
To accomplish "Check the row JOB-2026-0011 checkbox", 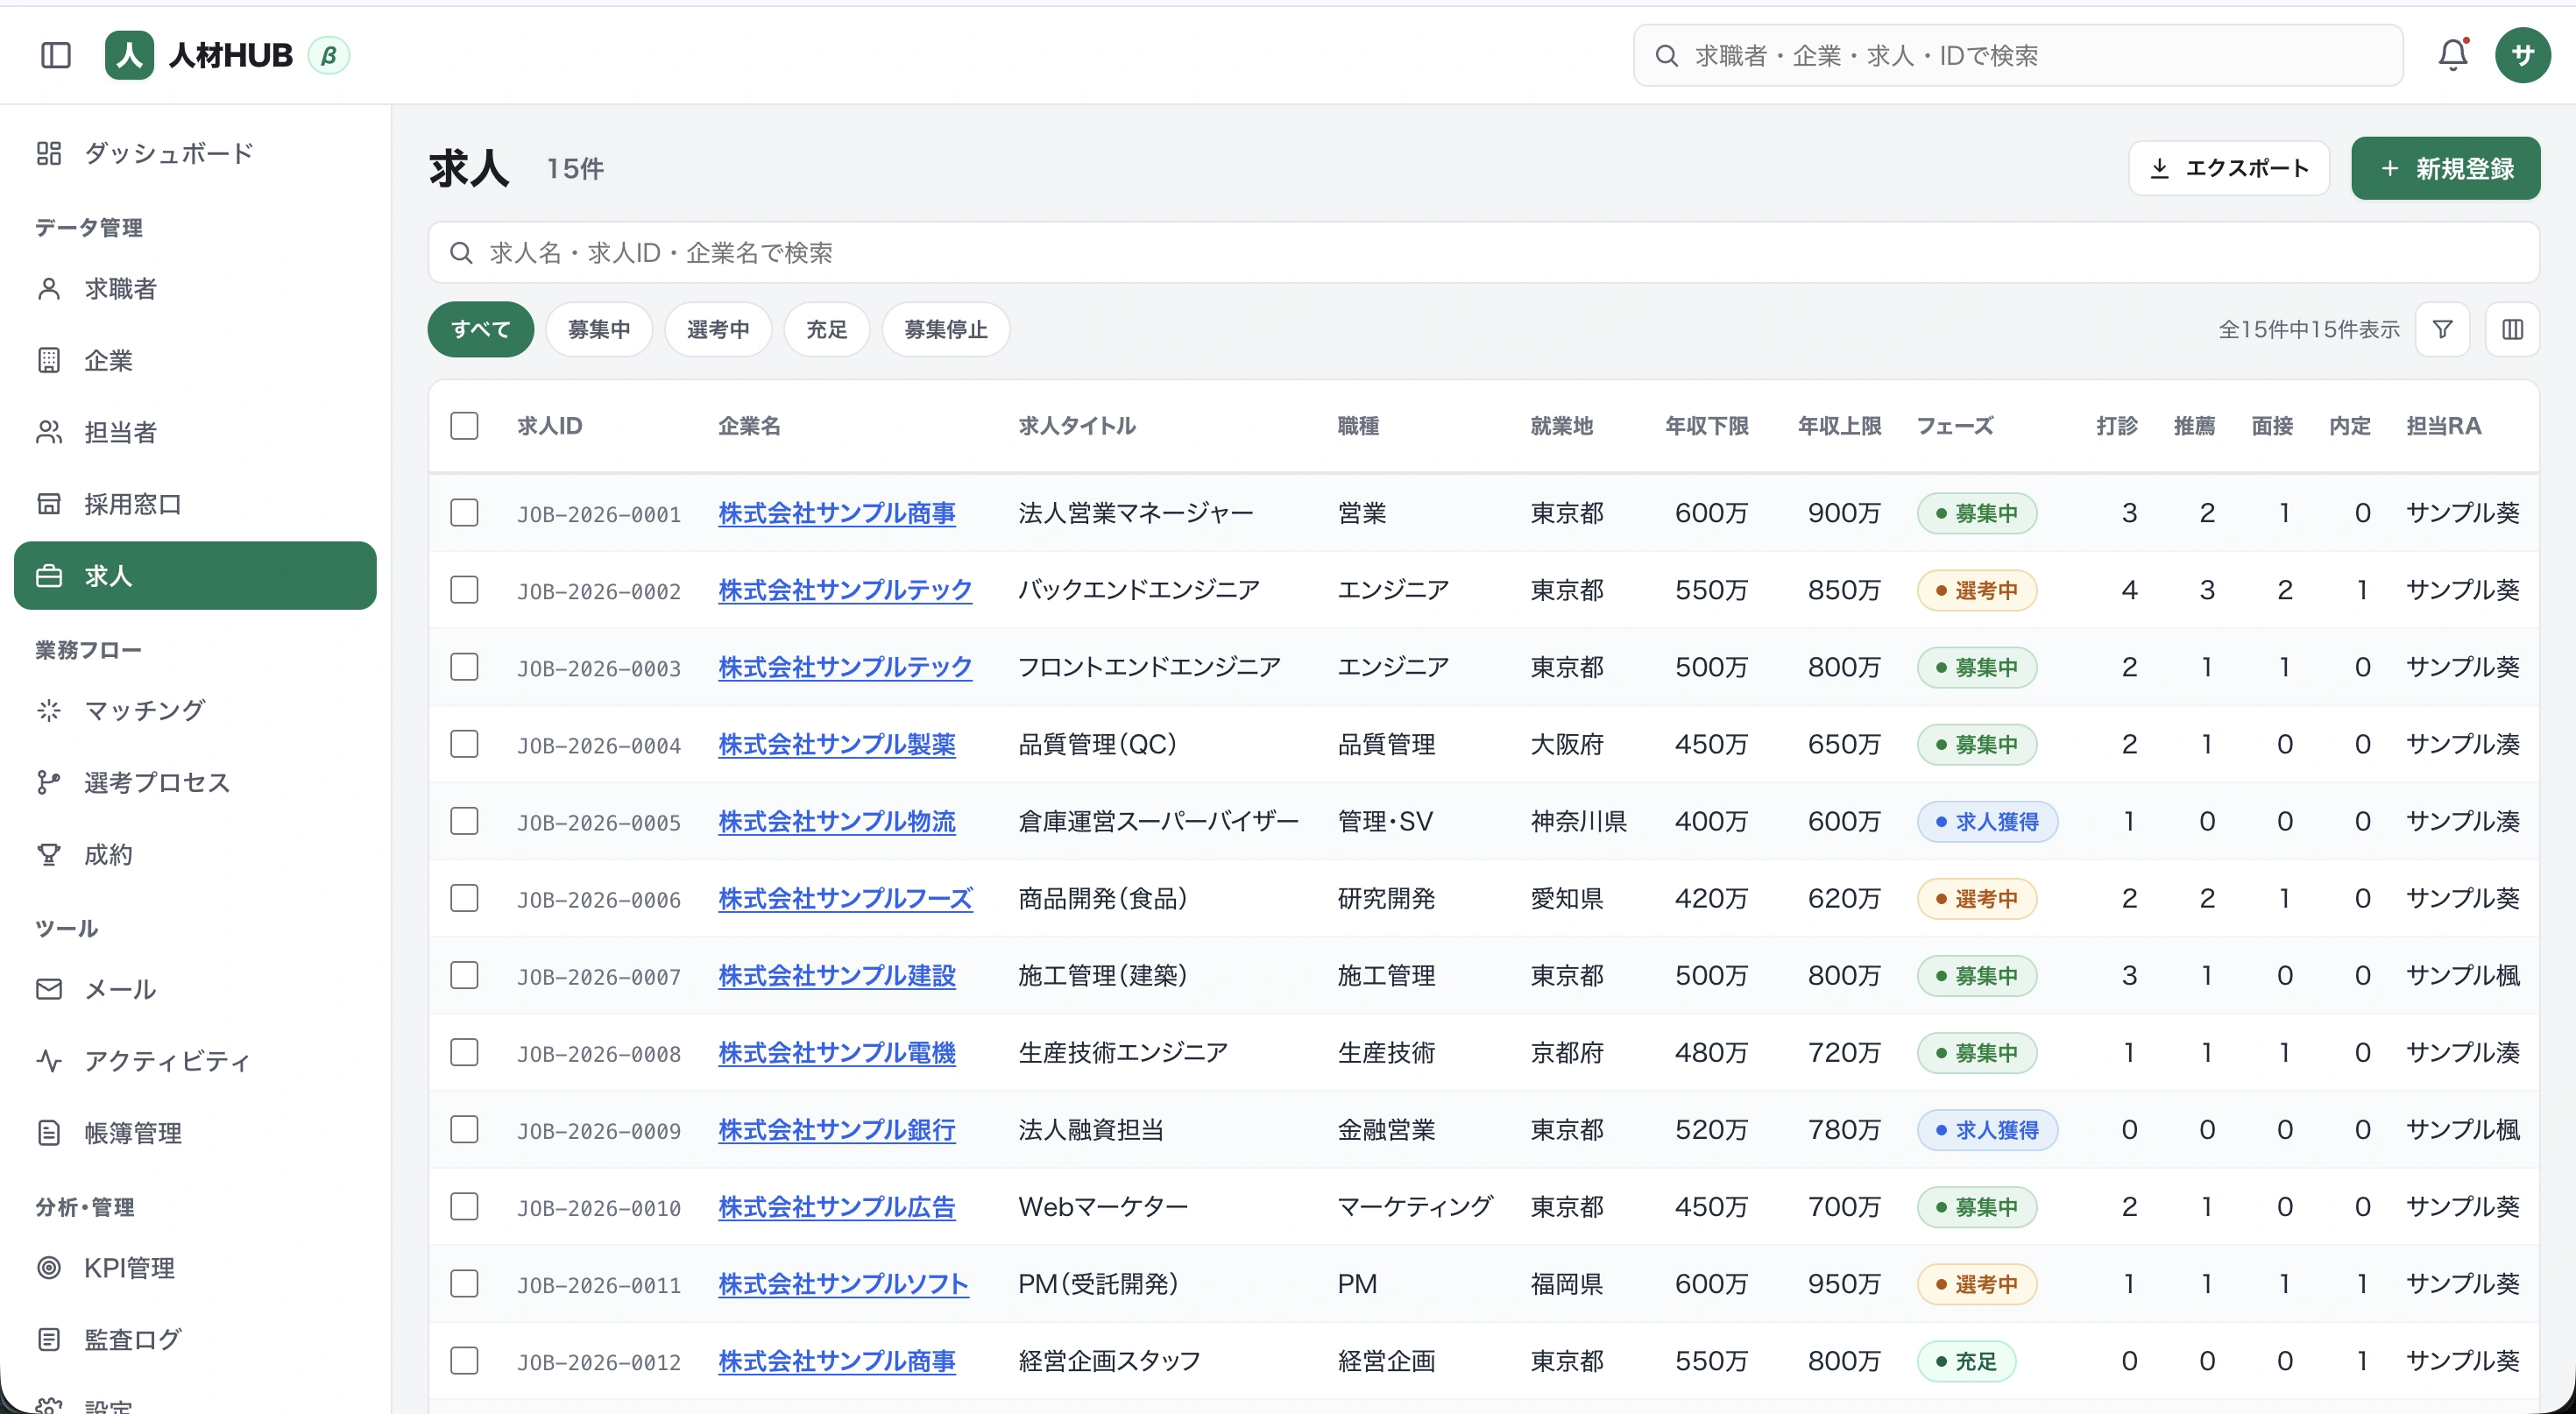I will [x=464, y=1284].
